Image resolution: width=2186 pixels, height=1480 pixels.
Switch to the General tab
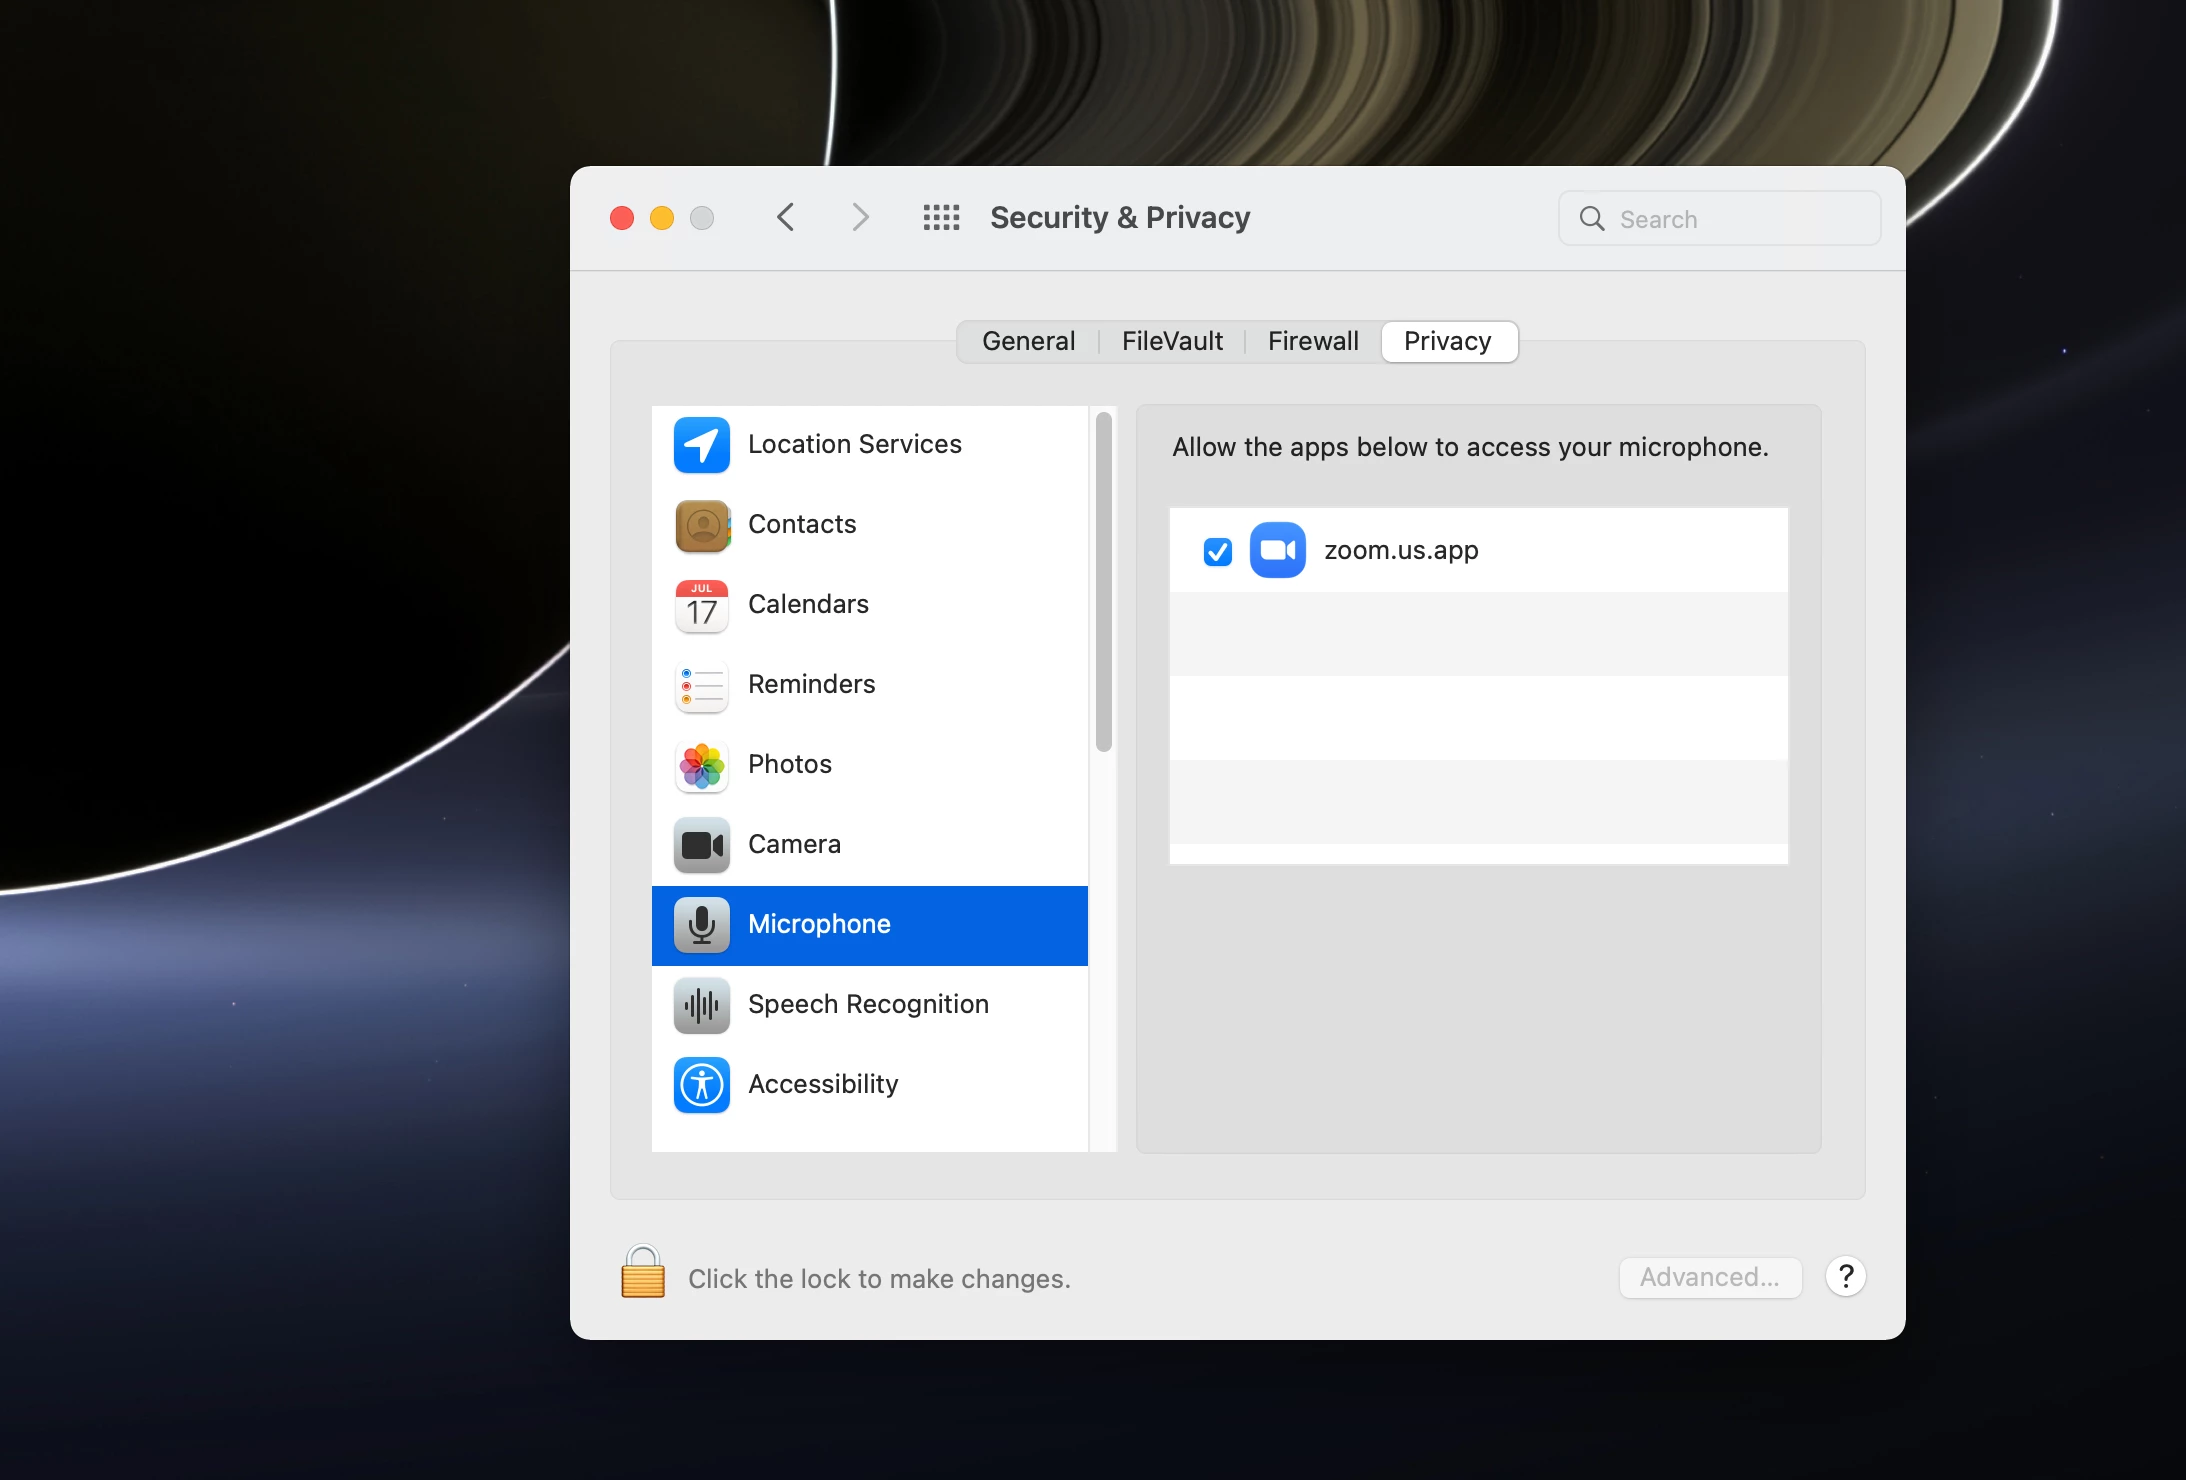tap(1028, 342)
